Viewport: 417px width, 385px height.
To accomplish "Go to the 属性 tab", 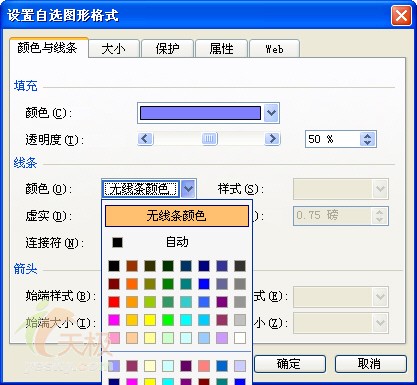I will click(221, 49).
